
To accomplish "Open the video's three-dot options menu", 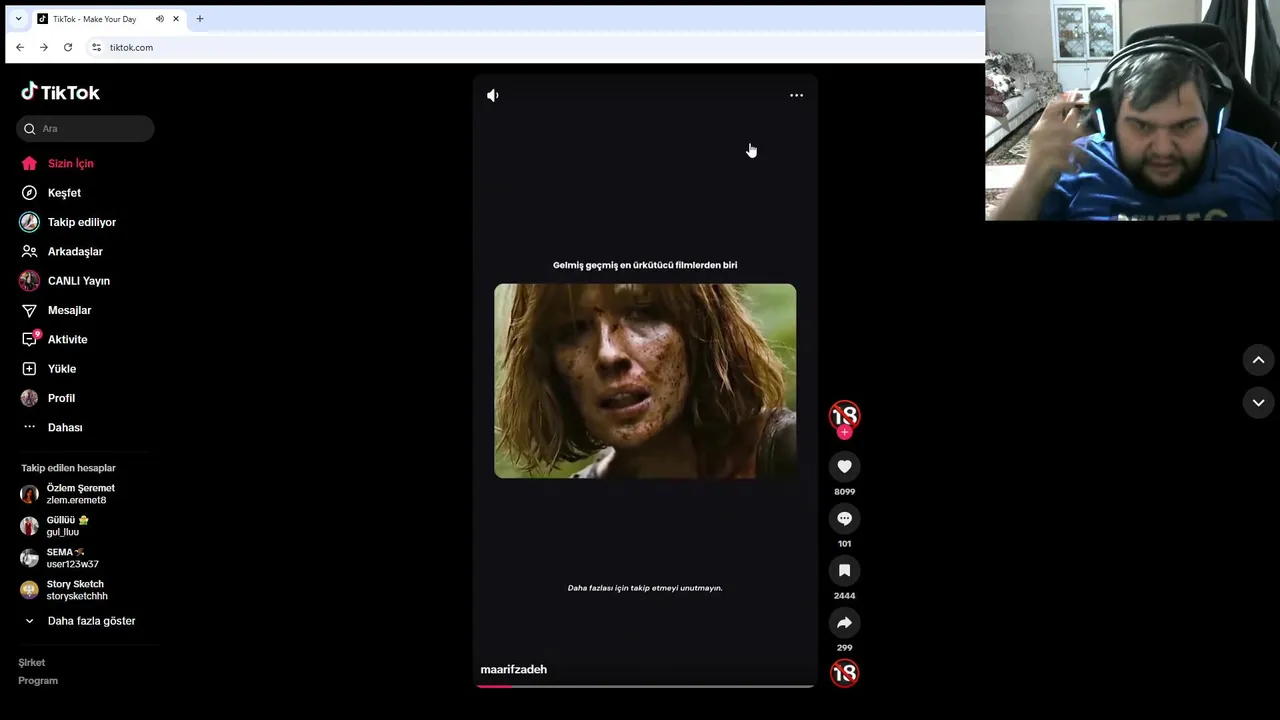I will (796, 95).
